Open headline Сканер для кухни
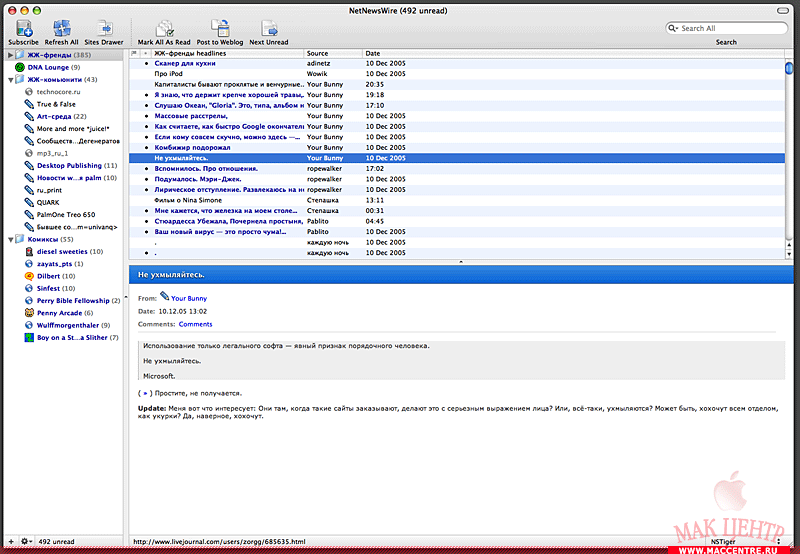Screen dimensions: 800x554 tap(185, 63)
